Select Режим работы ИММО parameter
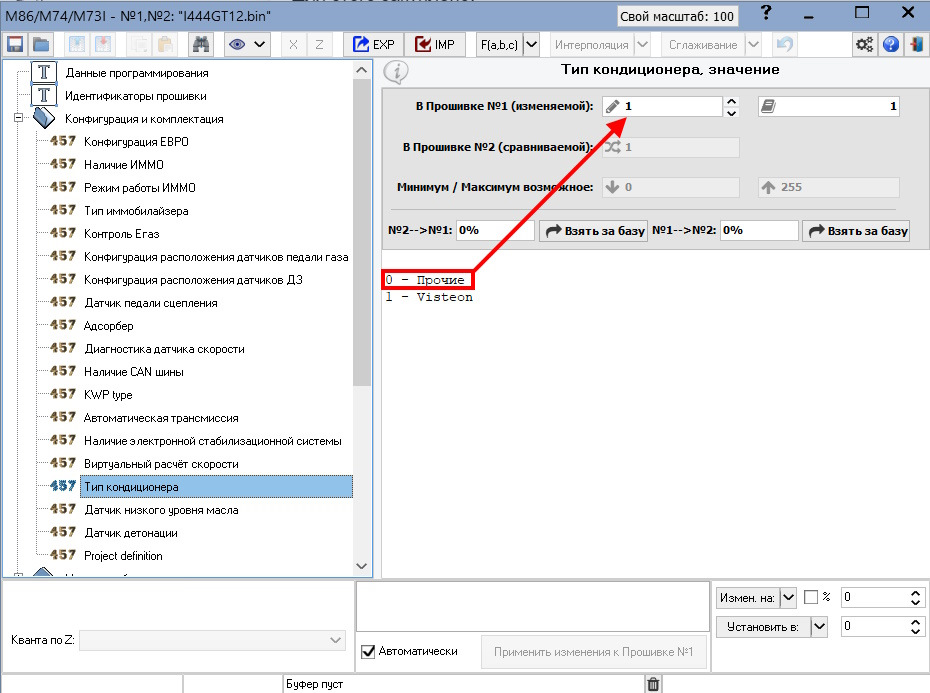The height and width of the screenshot is (693, 930). 139,188
